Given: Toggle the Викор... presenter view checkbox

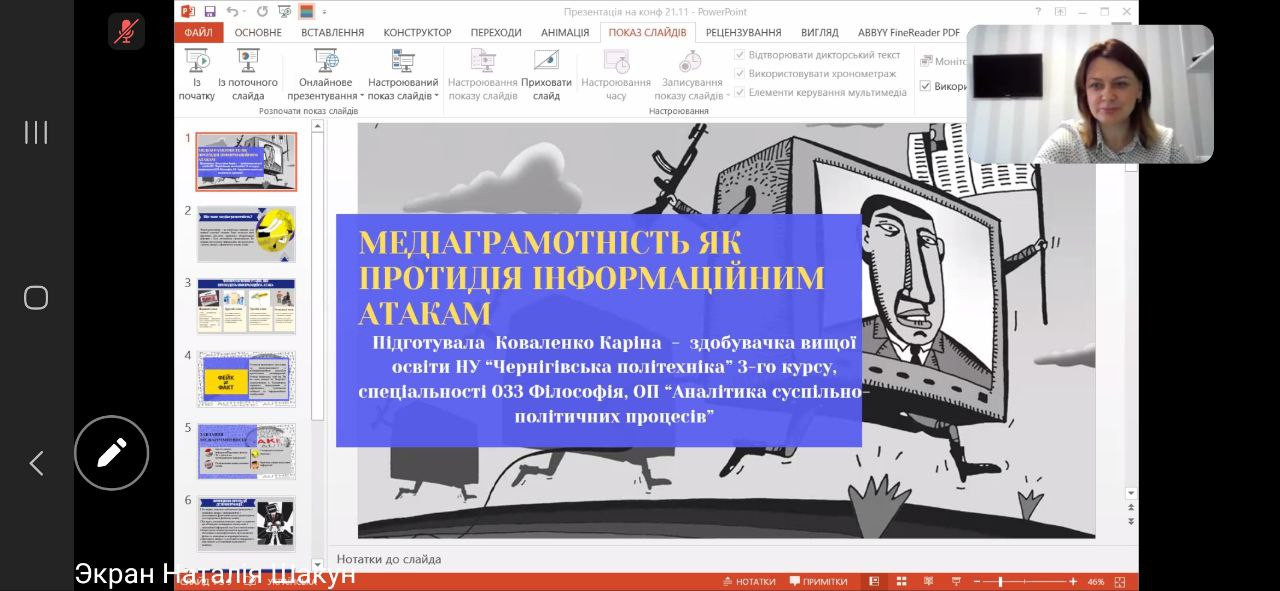Looking at the screenshot, I should pyautogui.click(x=926, y=86).
